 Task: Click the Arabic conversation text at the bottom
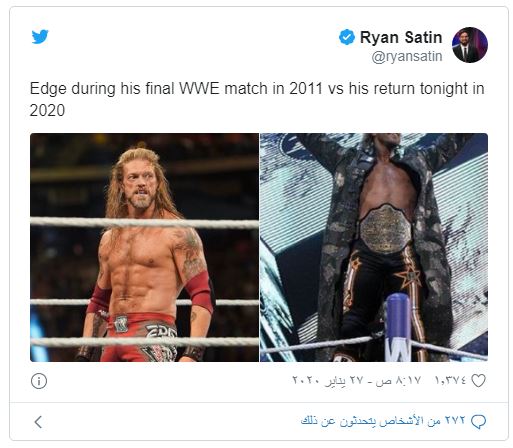(x=383, y=421)
